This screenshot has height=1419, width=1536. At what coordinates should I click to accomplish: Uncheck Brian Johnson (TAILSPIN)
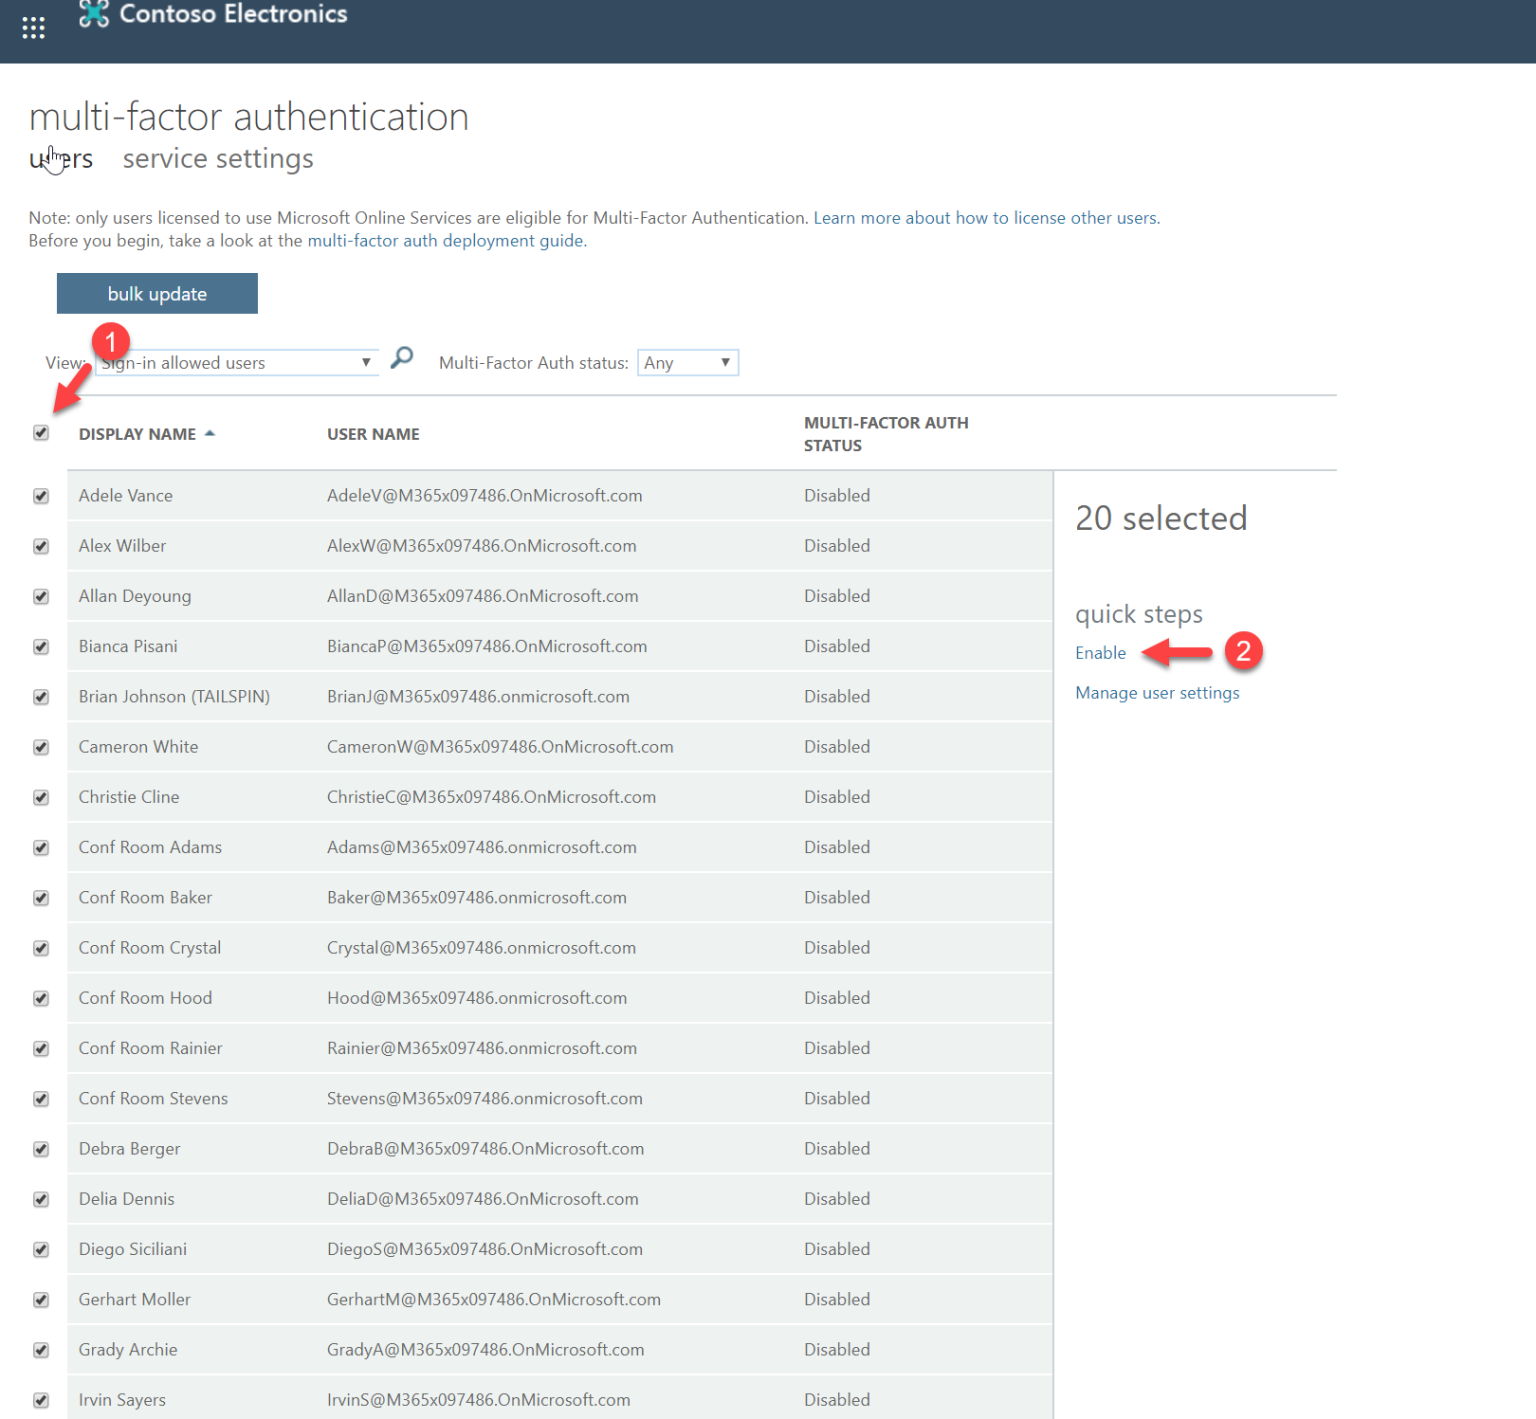pos(41,696)
